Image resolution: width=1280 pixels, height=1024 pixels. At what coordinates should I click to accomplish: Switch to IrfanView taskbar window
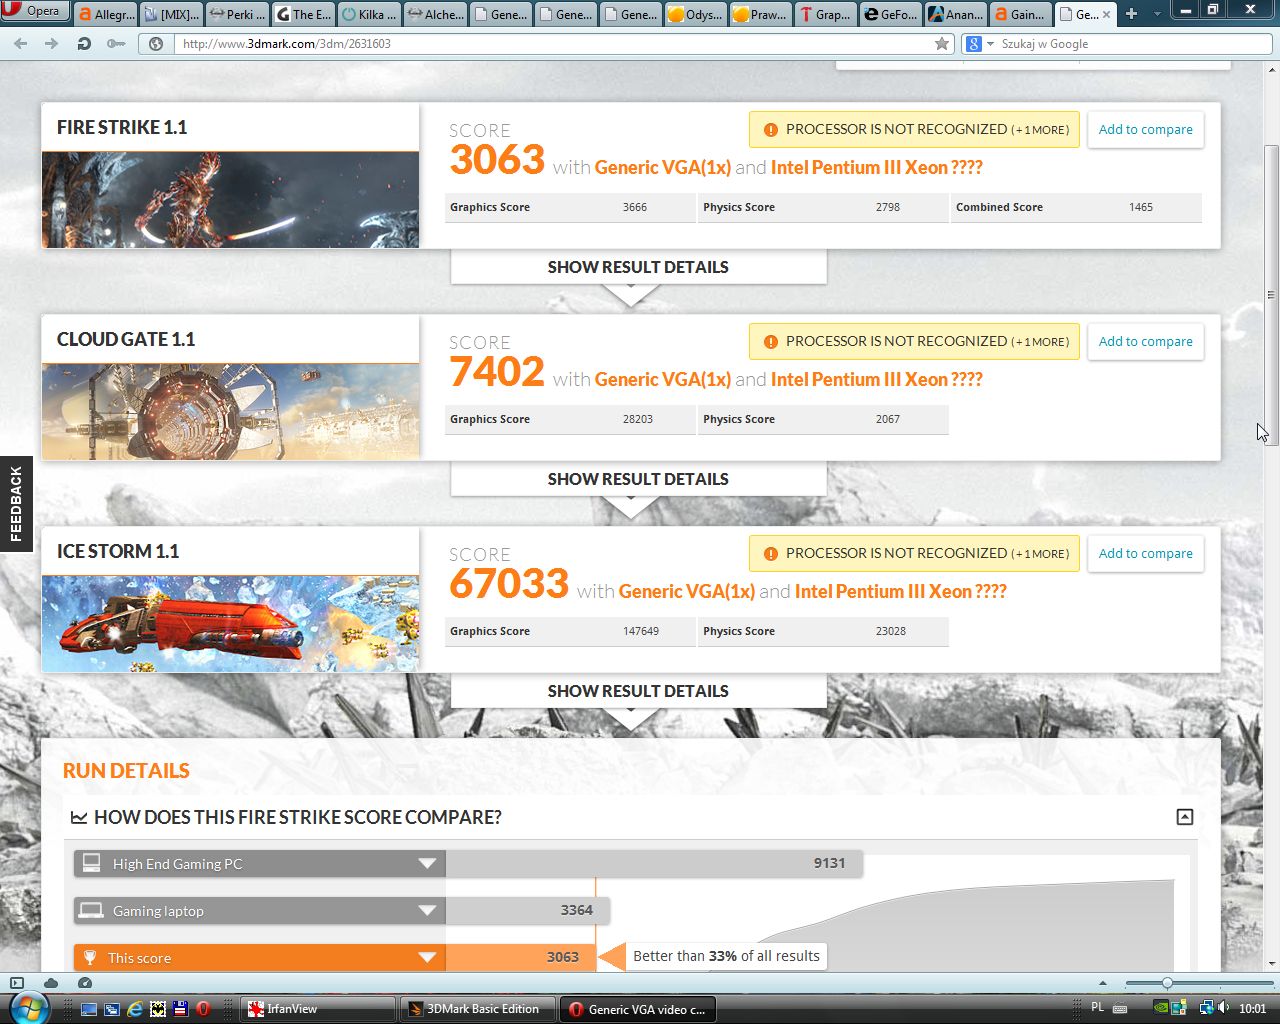click(x=319, y=1009)
